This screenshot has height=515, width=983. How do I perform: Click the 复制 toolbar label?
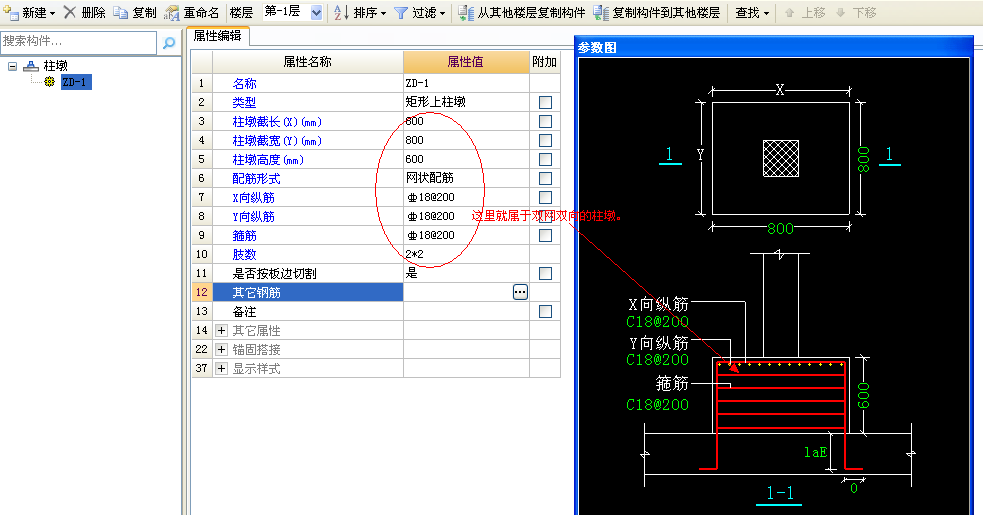click(144, 13)
